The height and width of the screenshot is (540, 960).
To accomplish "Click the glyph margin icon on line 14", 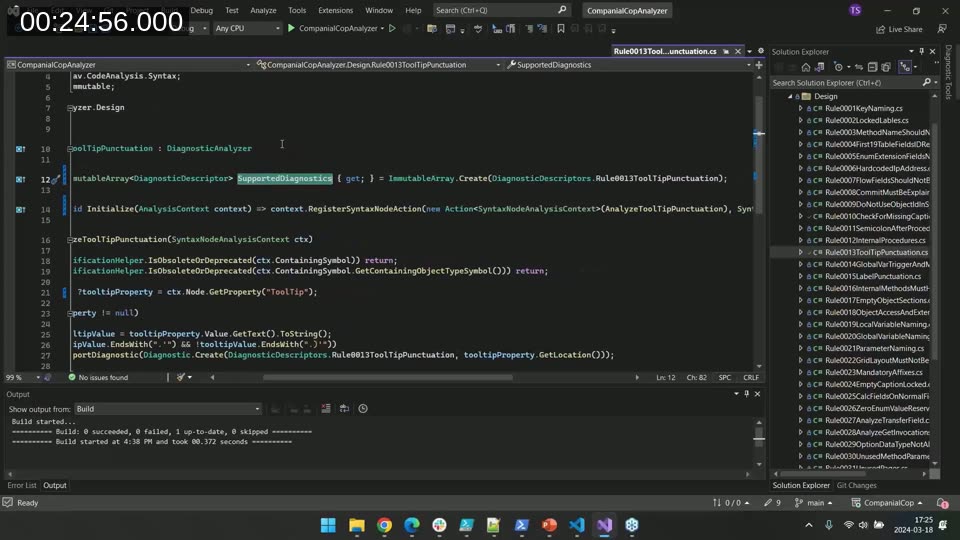I will (20, 209).
